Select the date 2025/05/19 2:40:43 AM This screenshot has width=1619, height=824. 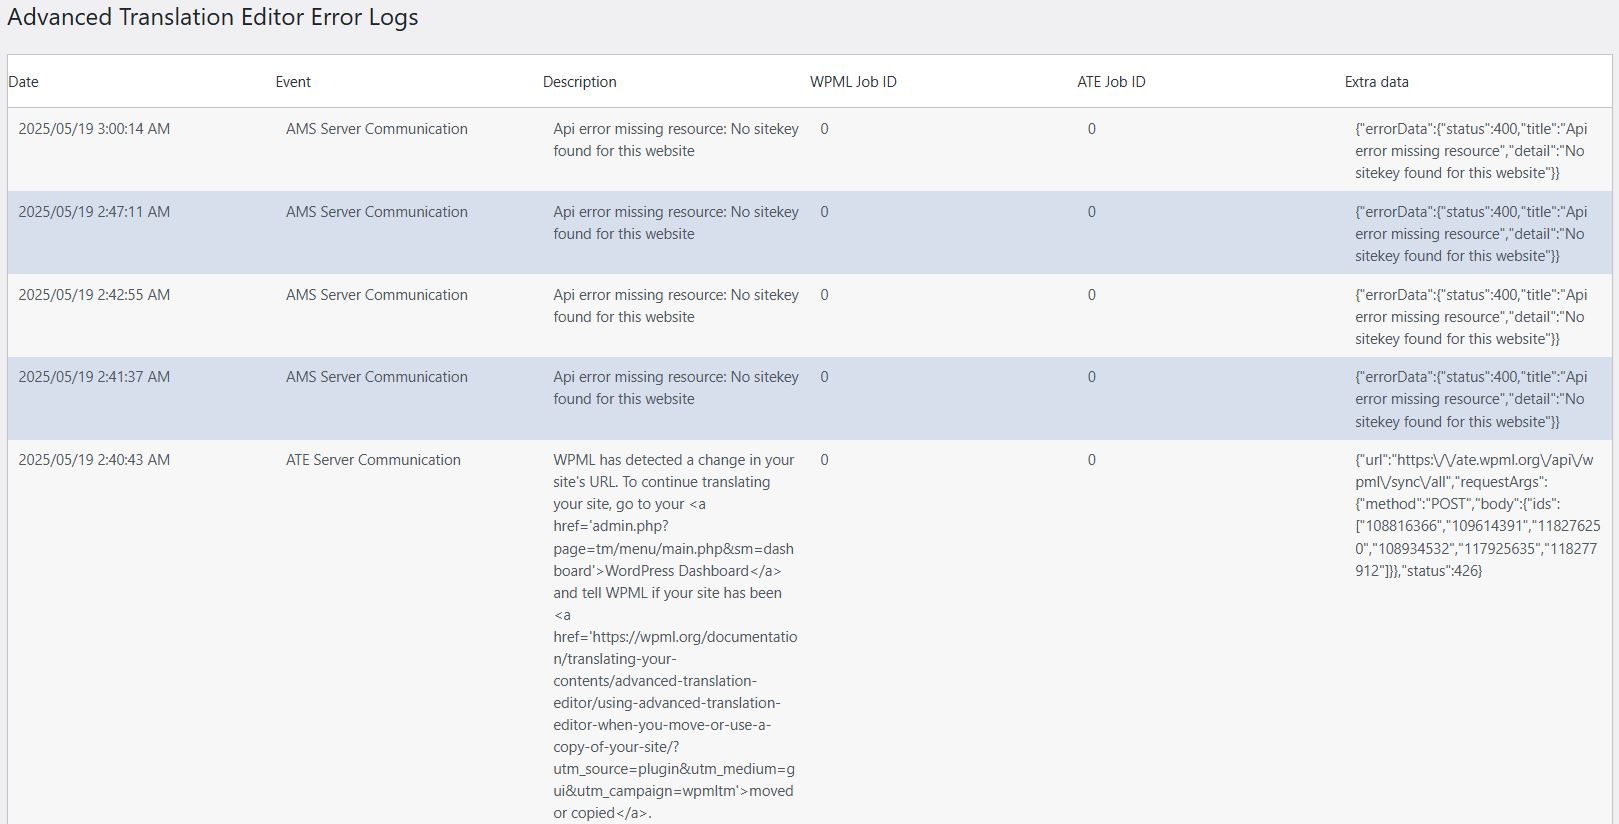coord(94,460)
